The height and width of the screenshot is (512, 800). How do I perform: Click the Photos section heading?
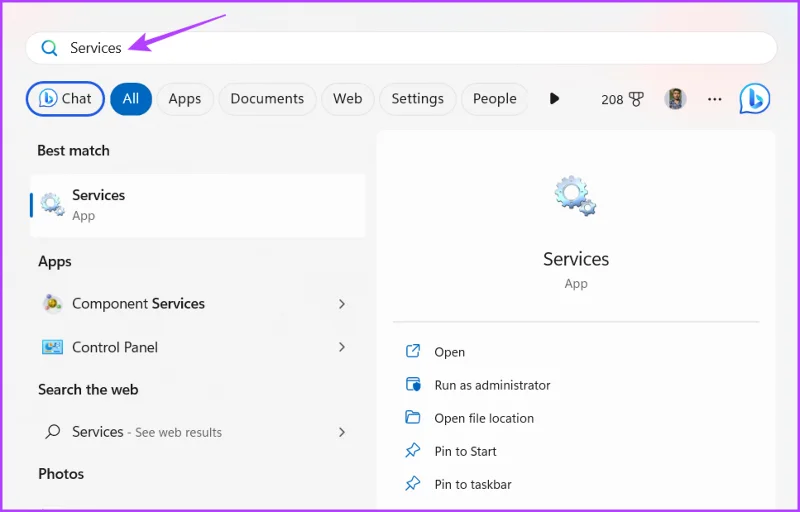[x=61, y=474]
